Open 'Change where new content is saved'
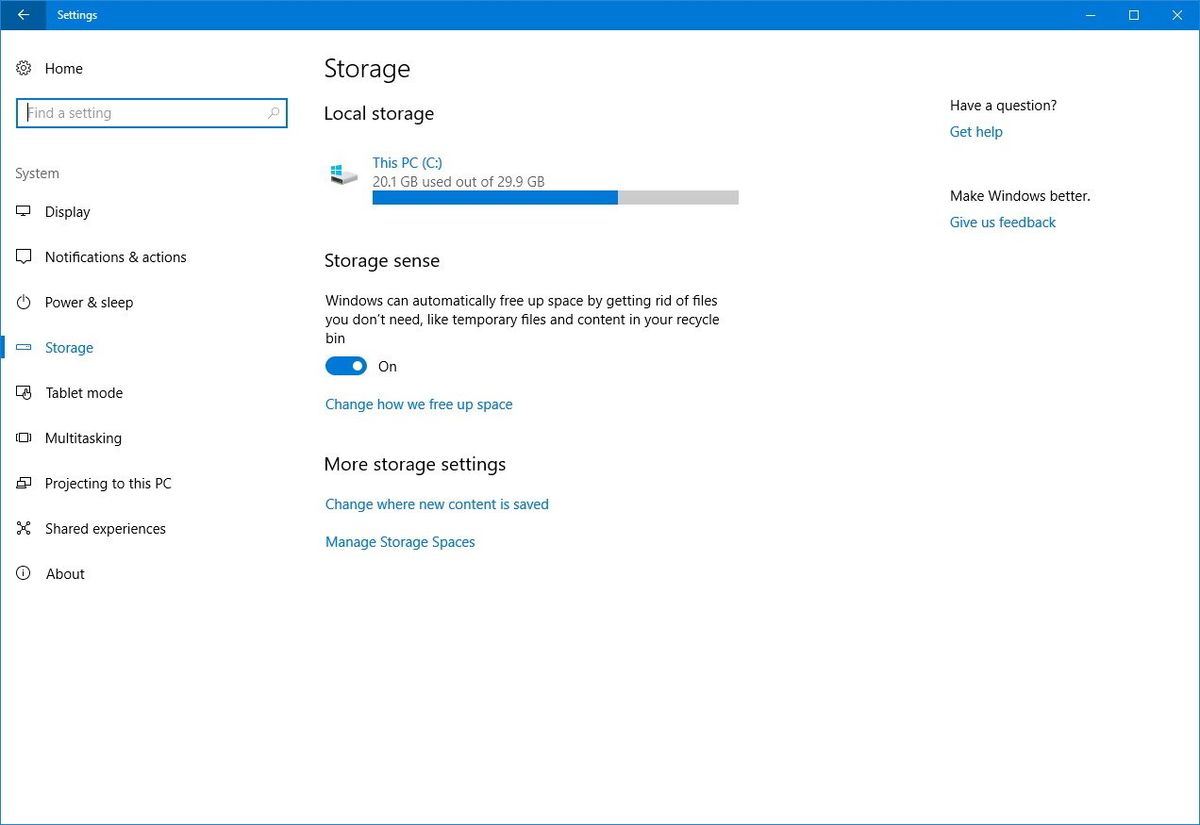 click(x=437, y=504)
